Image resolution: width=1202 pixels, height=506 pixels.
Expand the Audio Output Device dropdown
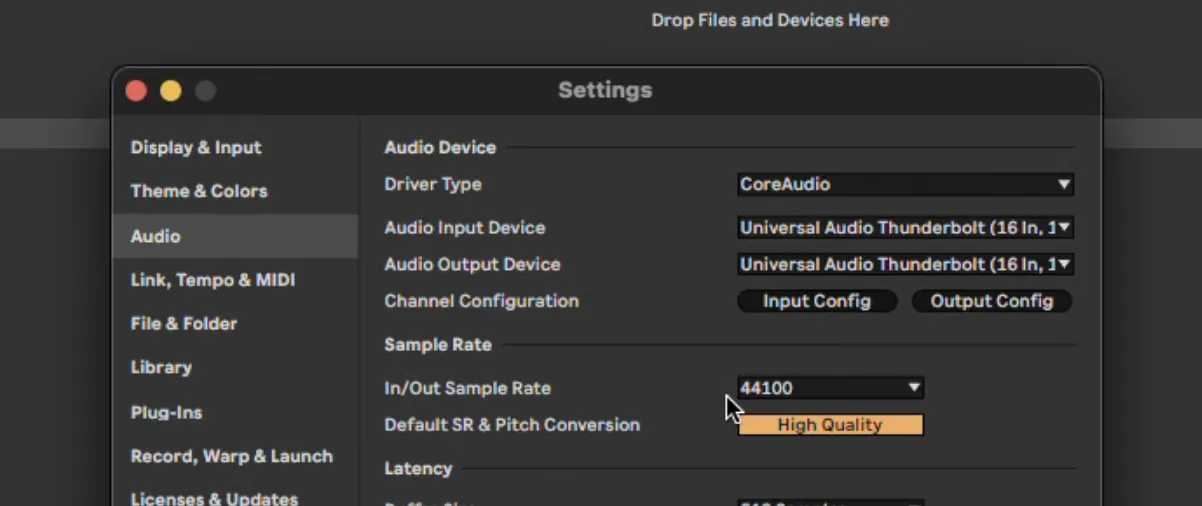tap(905, 265)
